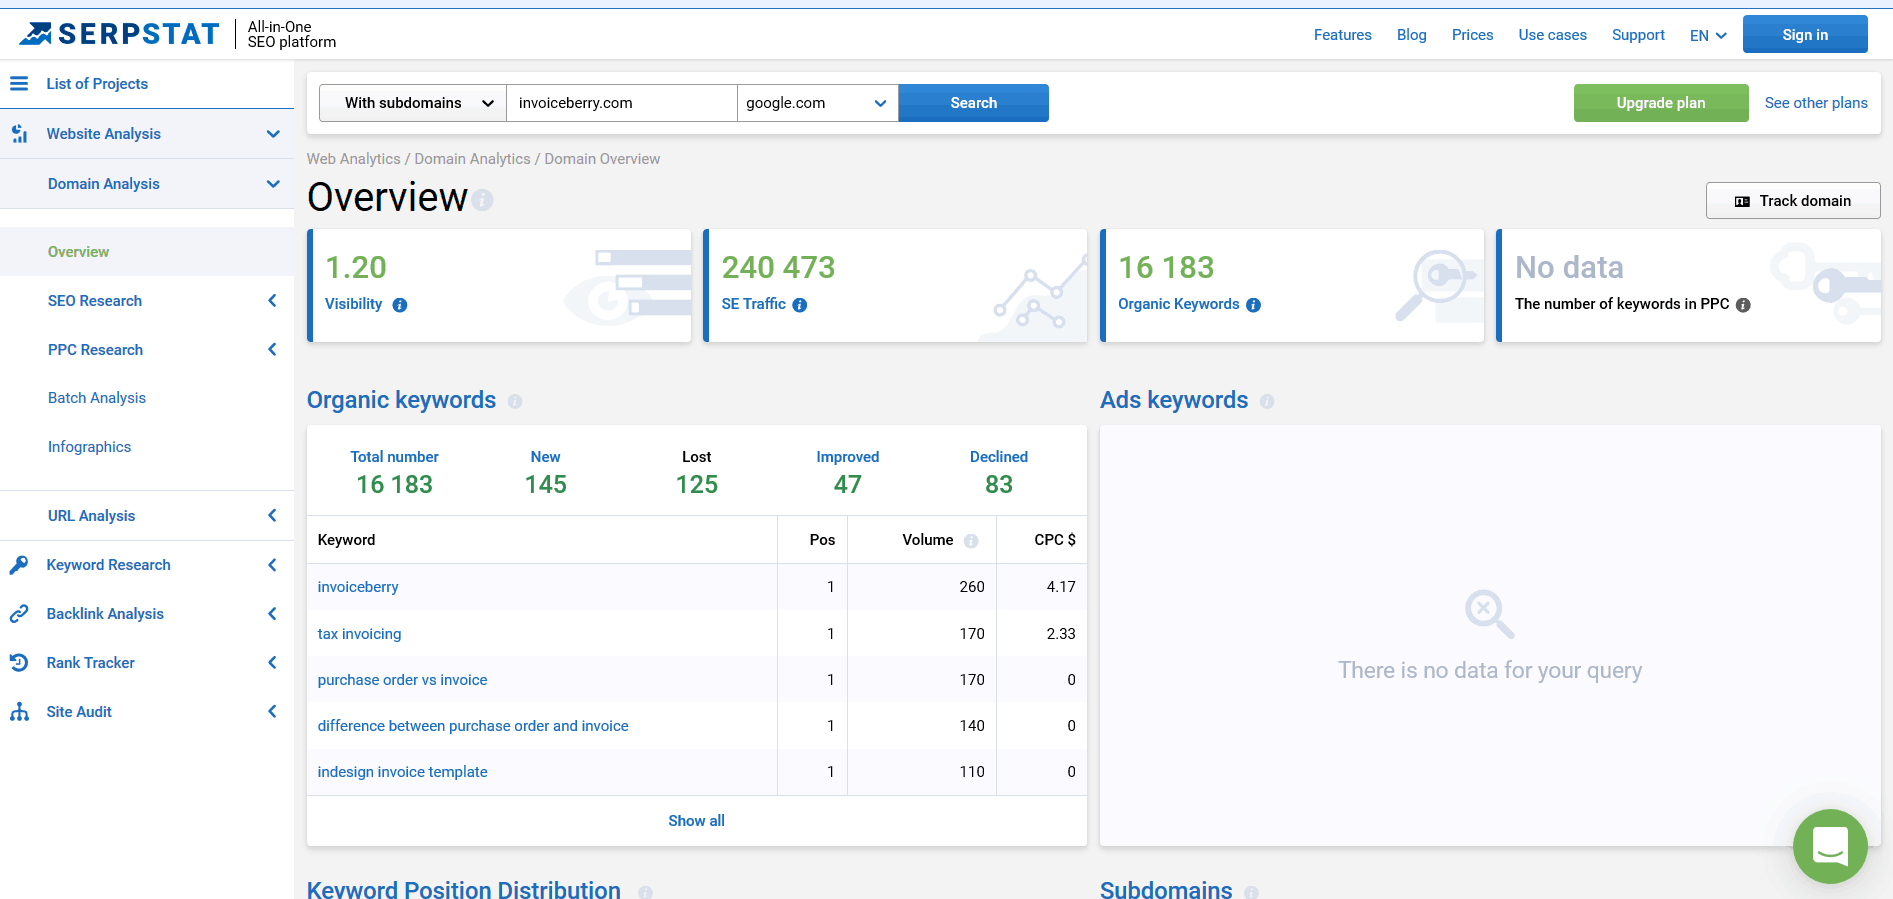Click the Backlink Analysis chain icon

pyautogui.click(x=19, y=614)
